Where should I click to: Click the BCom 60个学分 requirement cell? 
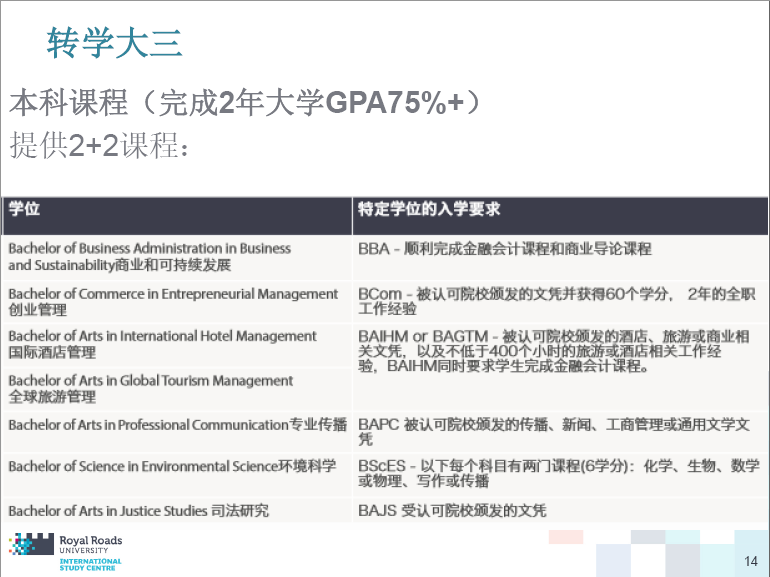point(560,302)
